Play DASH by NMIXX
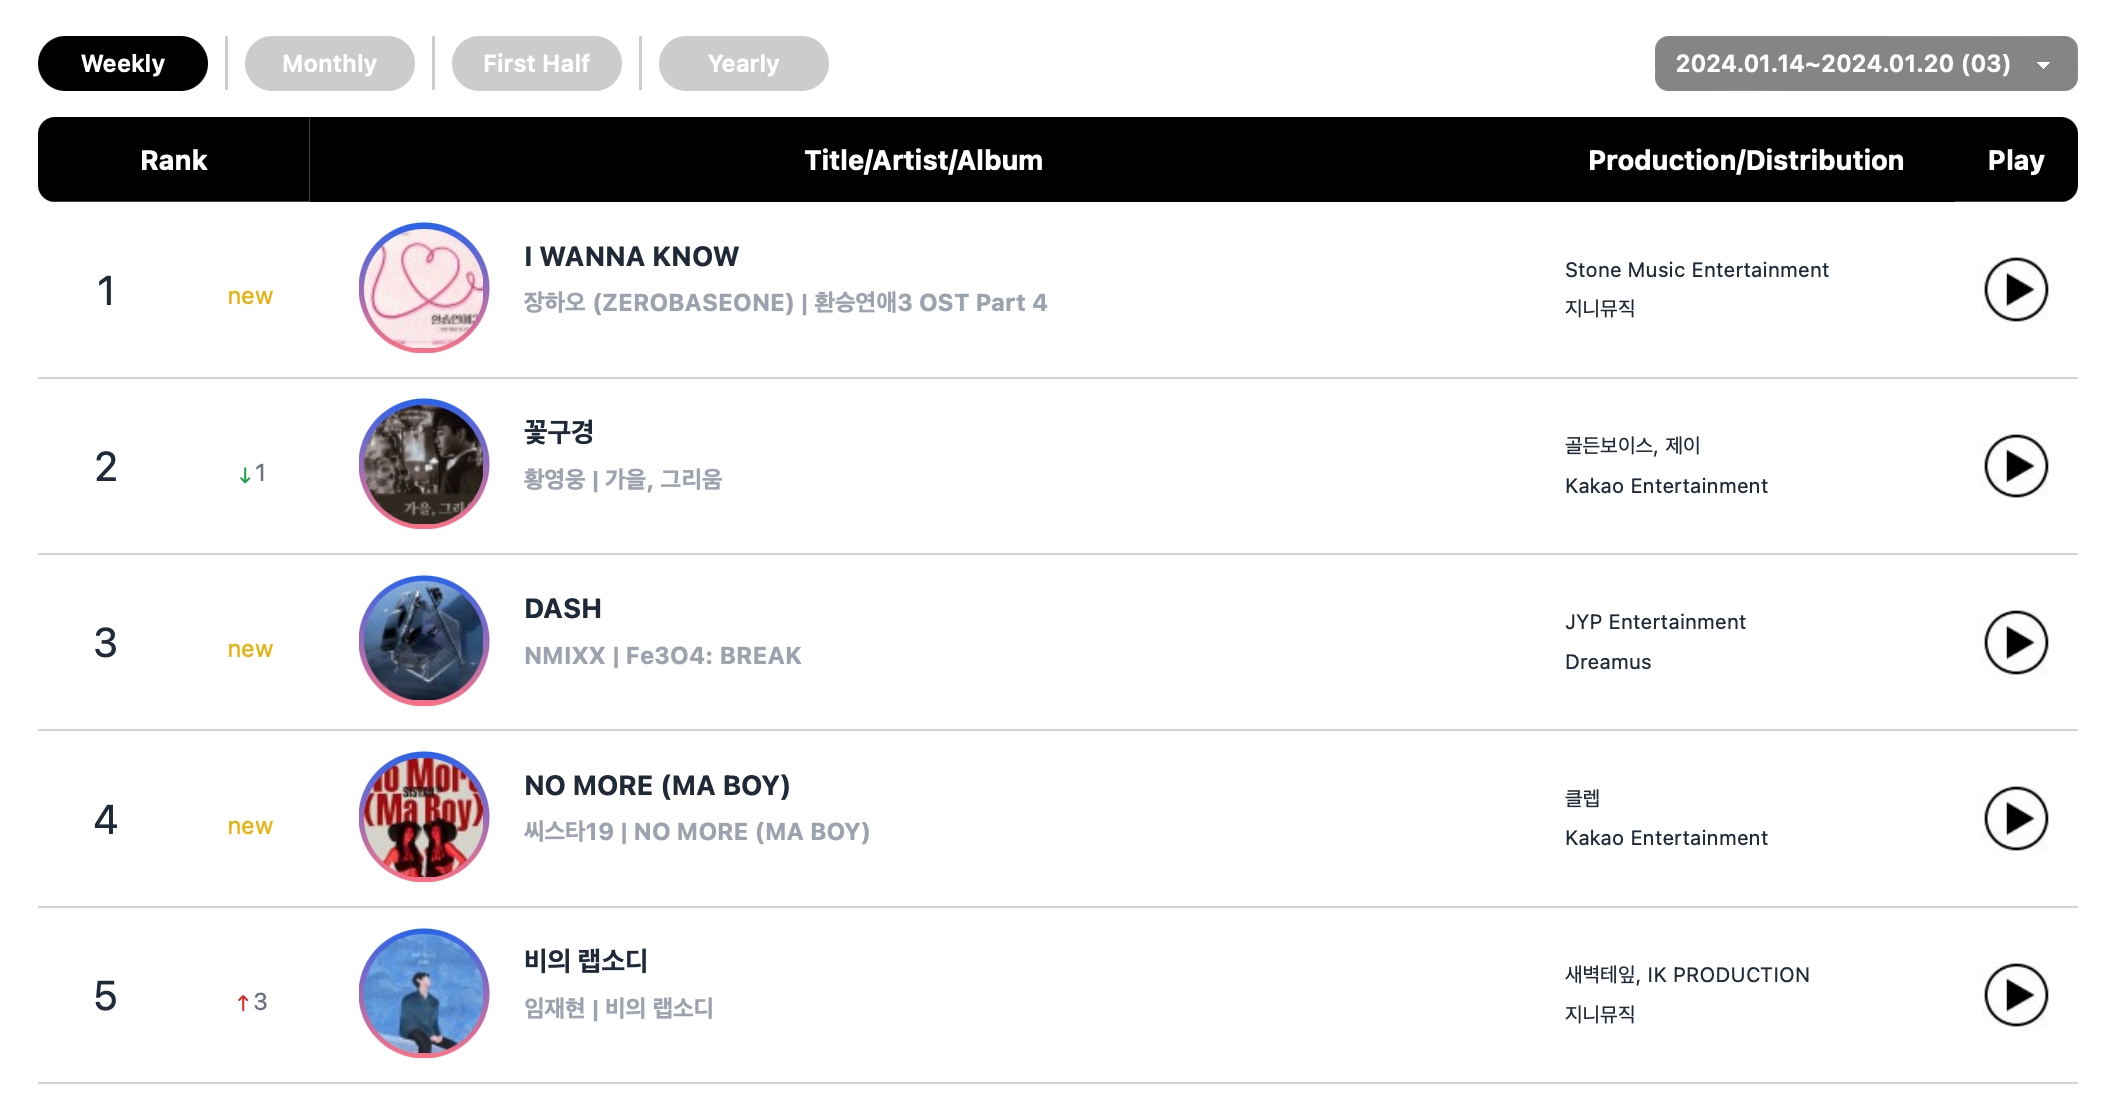Image resolution: width=2121 pixels, height=1096 pixels. (x=2015, y=643)
